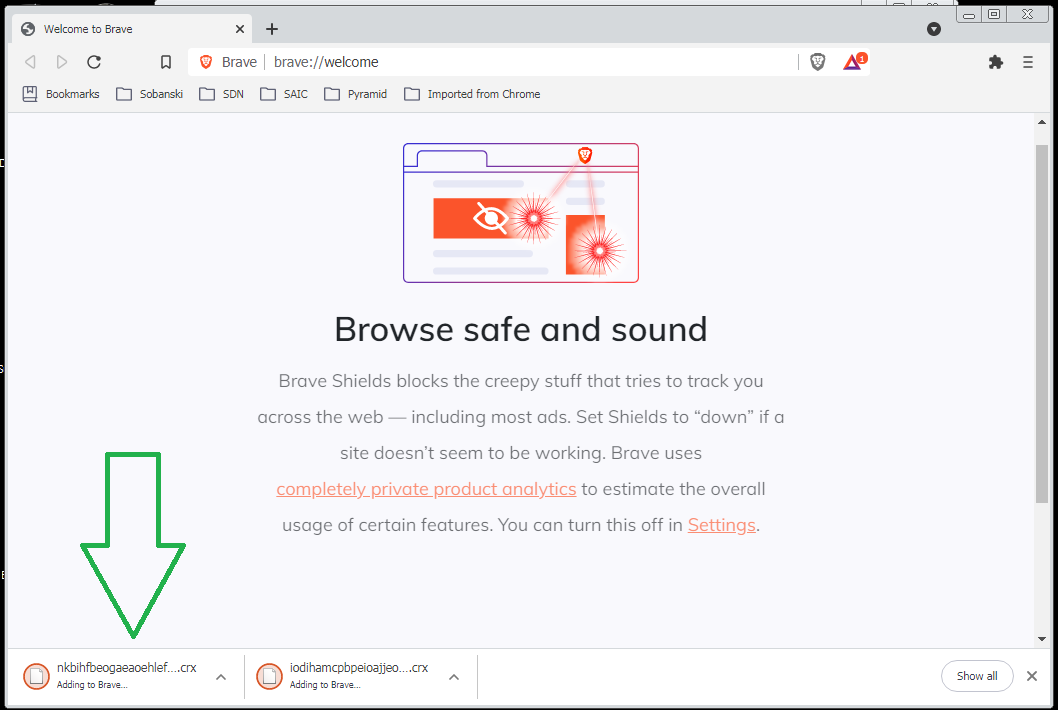
Task: Open the Brave Rewards triangle icon
Action: point(854,62)
